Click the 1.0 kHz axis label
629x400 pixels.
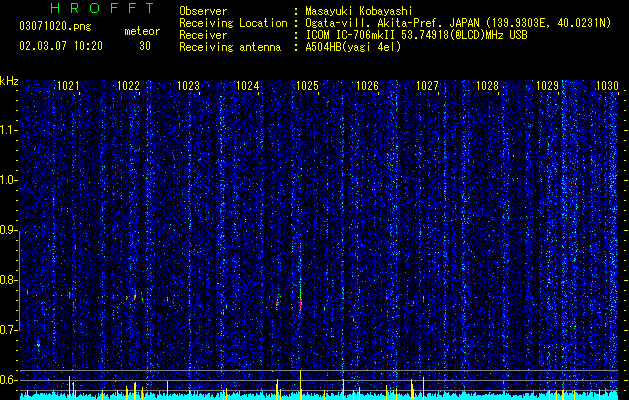tap(9, 180)
